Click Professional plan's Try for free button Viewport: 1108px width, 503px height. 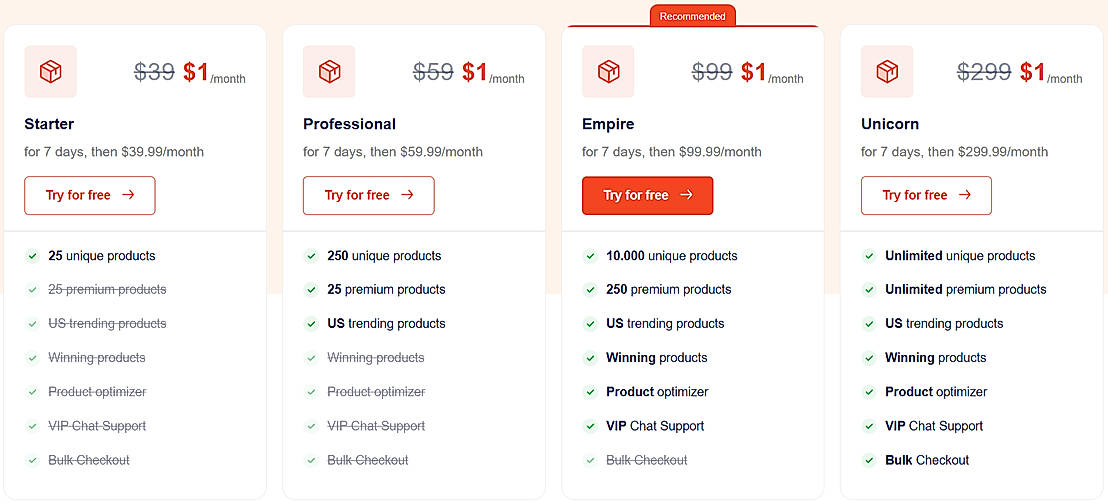click(x=369, y=195)
